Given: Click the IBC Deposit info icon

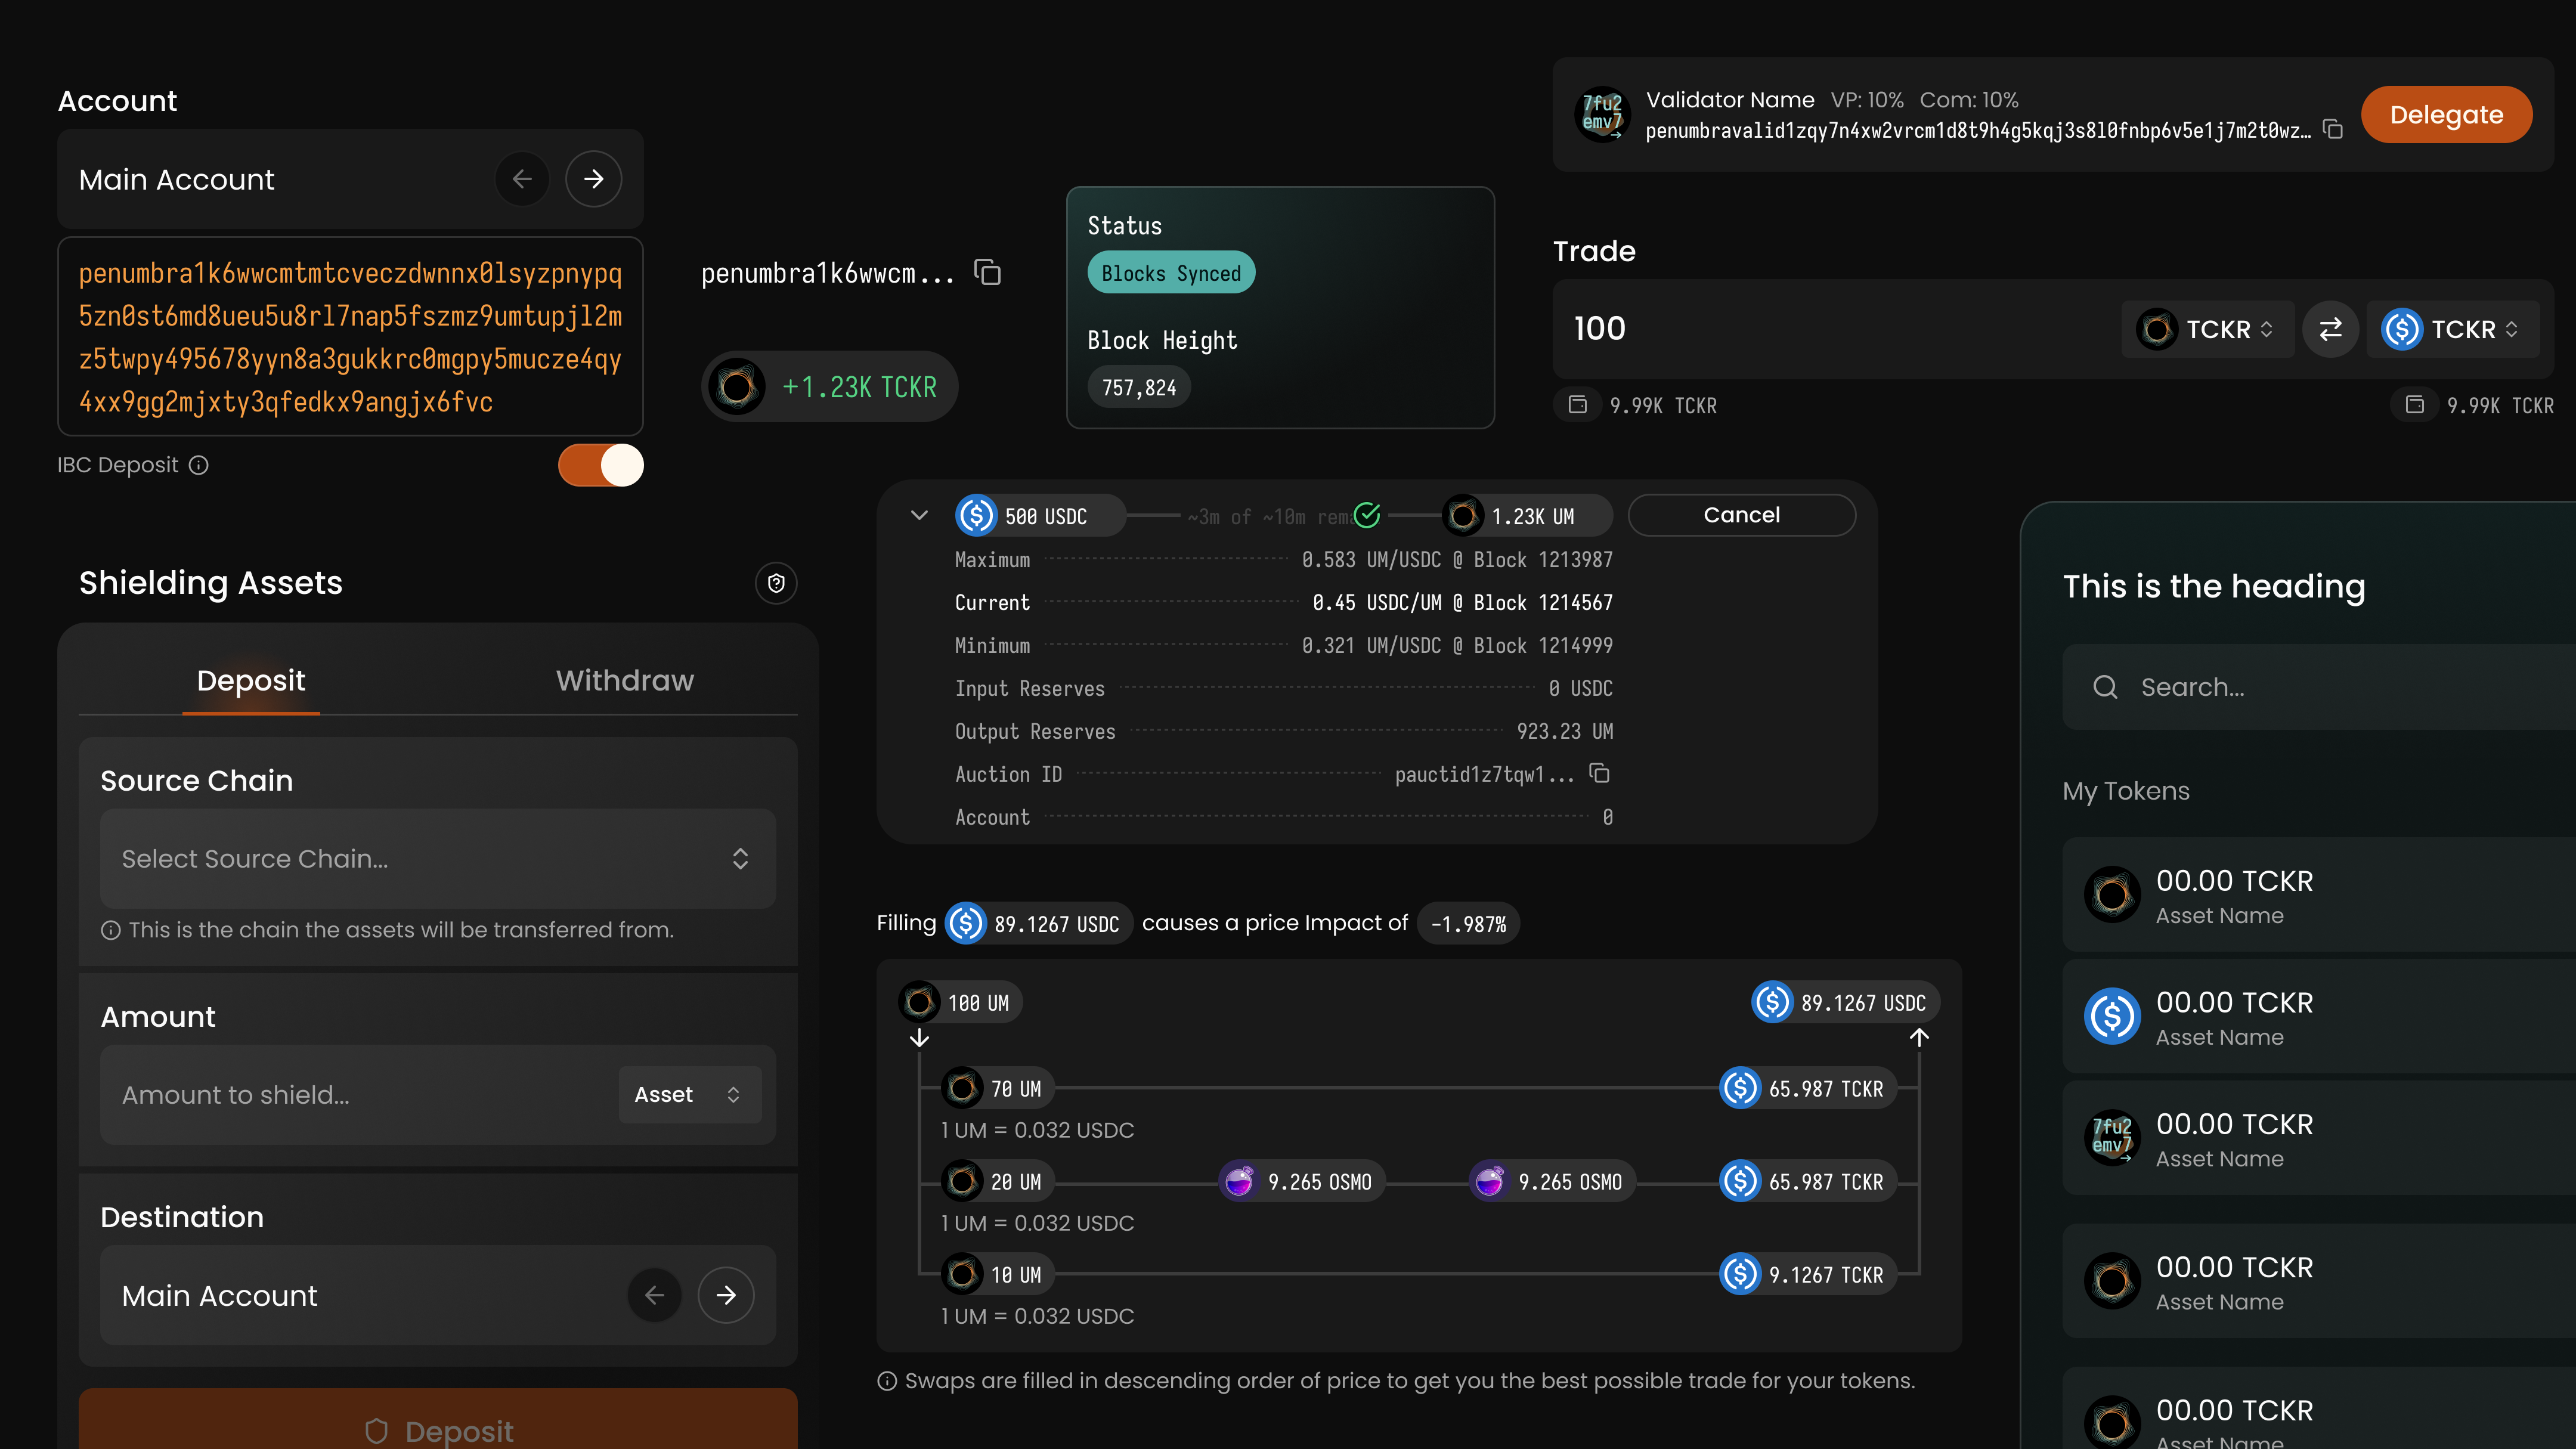Looking at the screenshot, I should pos(199,465).
